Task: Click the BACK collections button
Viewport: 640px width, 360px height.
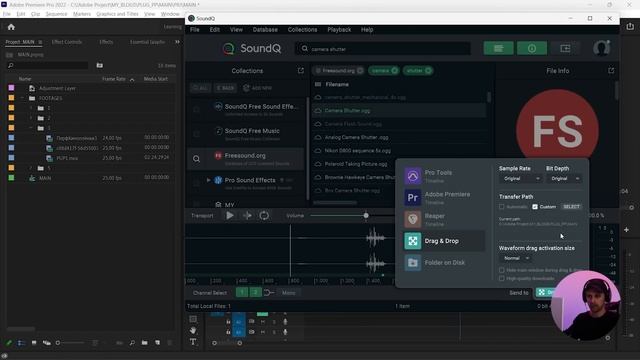Action: pos(225,88)
